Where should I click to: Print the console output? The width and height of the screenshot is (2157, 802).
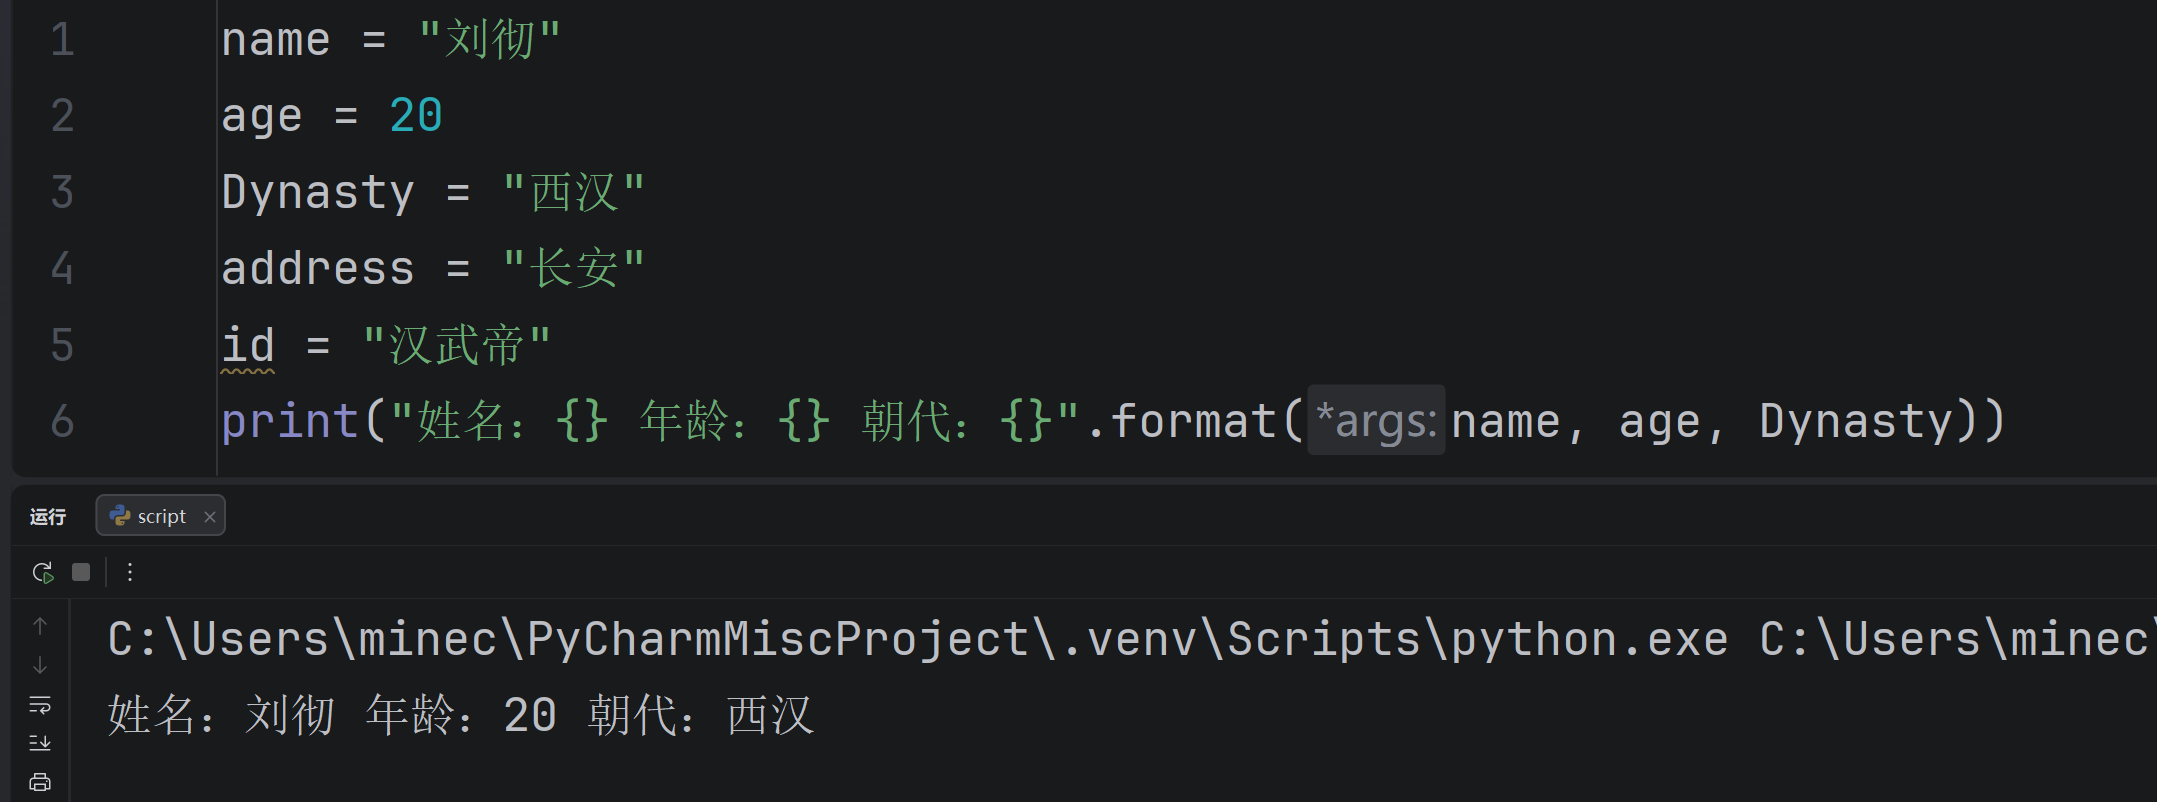(x=40, y=782)
